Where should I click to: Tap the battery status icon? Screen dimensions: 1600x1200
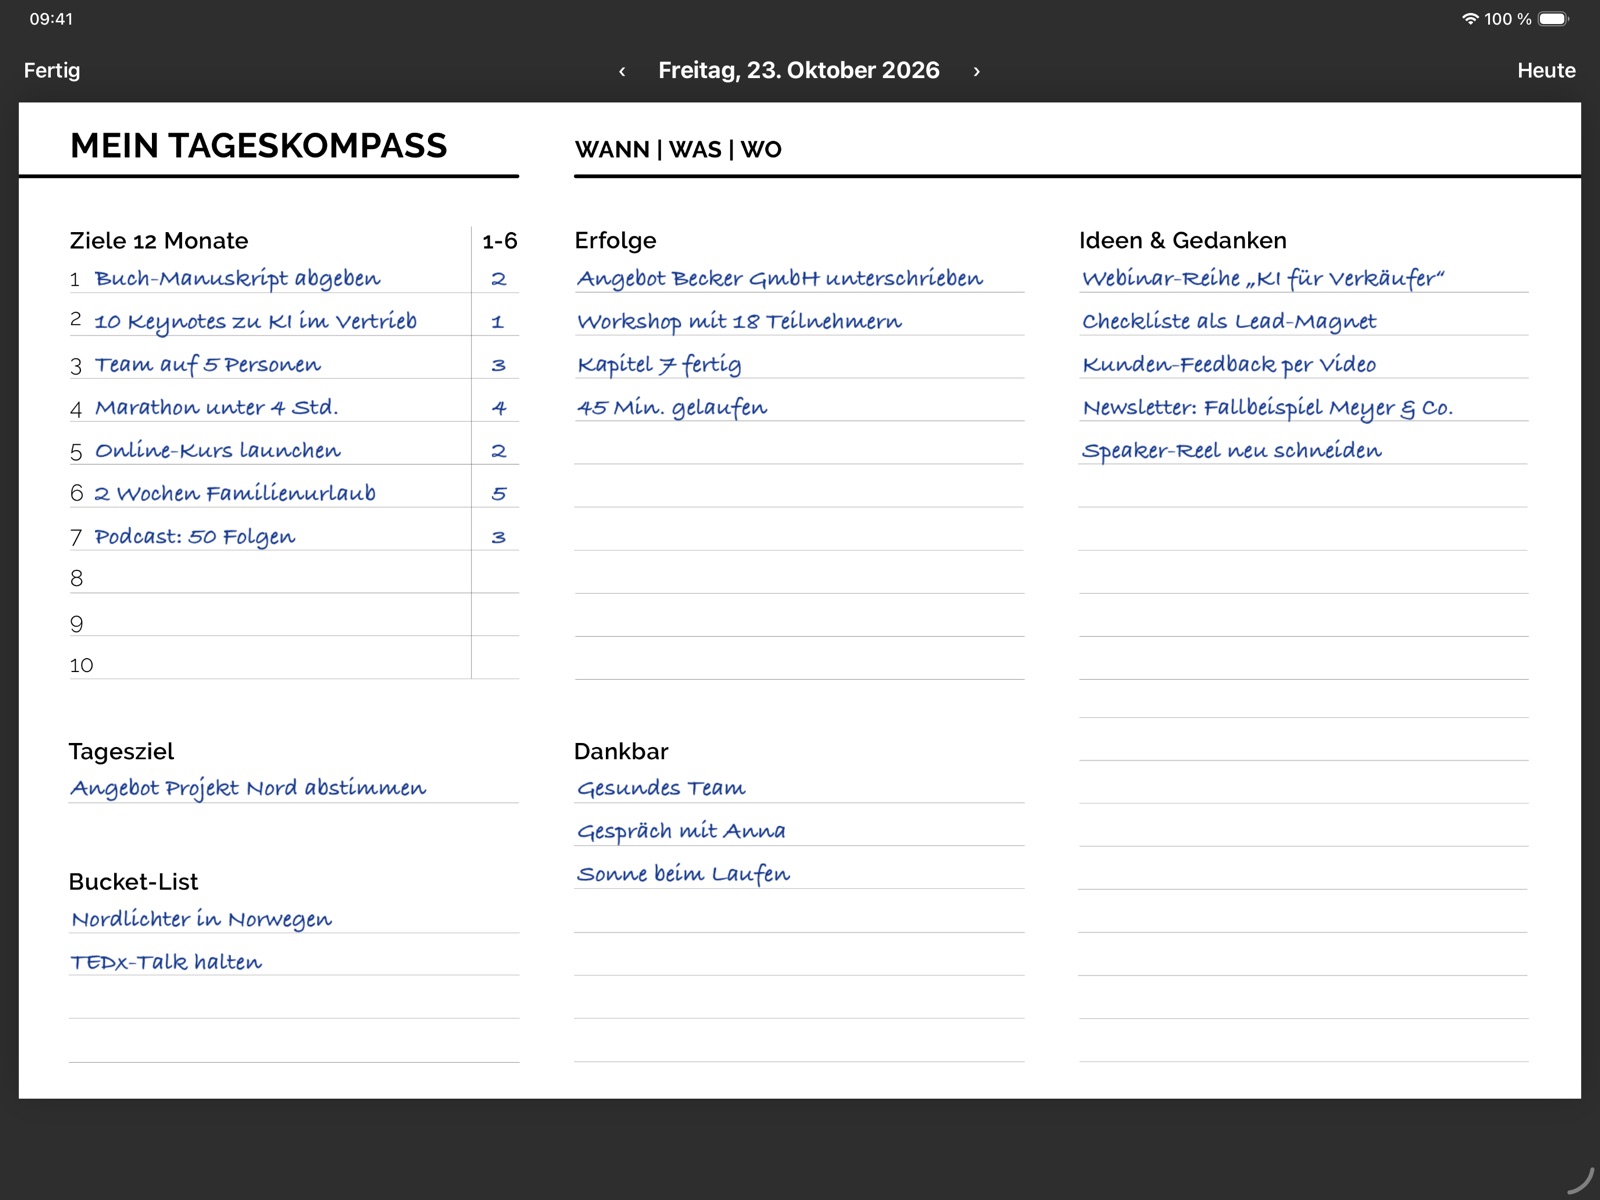1553,19
